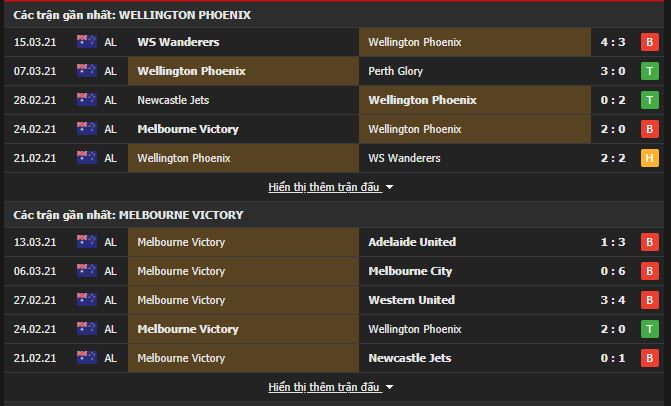
Task: Click the green T badge on Newcastle Jets 0:2 row
Action: (650, 100)
